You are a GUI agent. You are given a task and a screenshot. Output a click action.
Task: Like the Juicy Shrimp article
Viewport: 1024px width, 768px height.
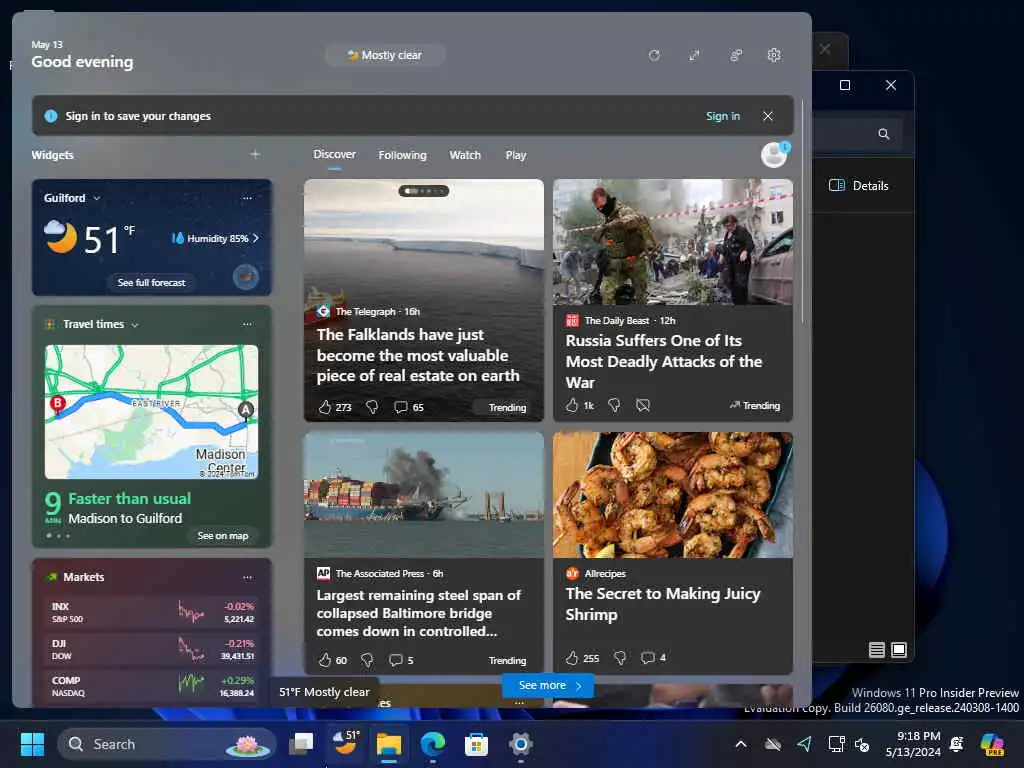coord(572,658)
